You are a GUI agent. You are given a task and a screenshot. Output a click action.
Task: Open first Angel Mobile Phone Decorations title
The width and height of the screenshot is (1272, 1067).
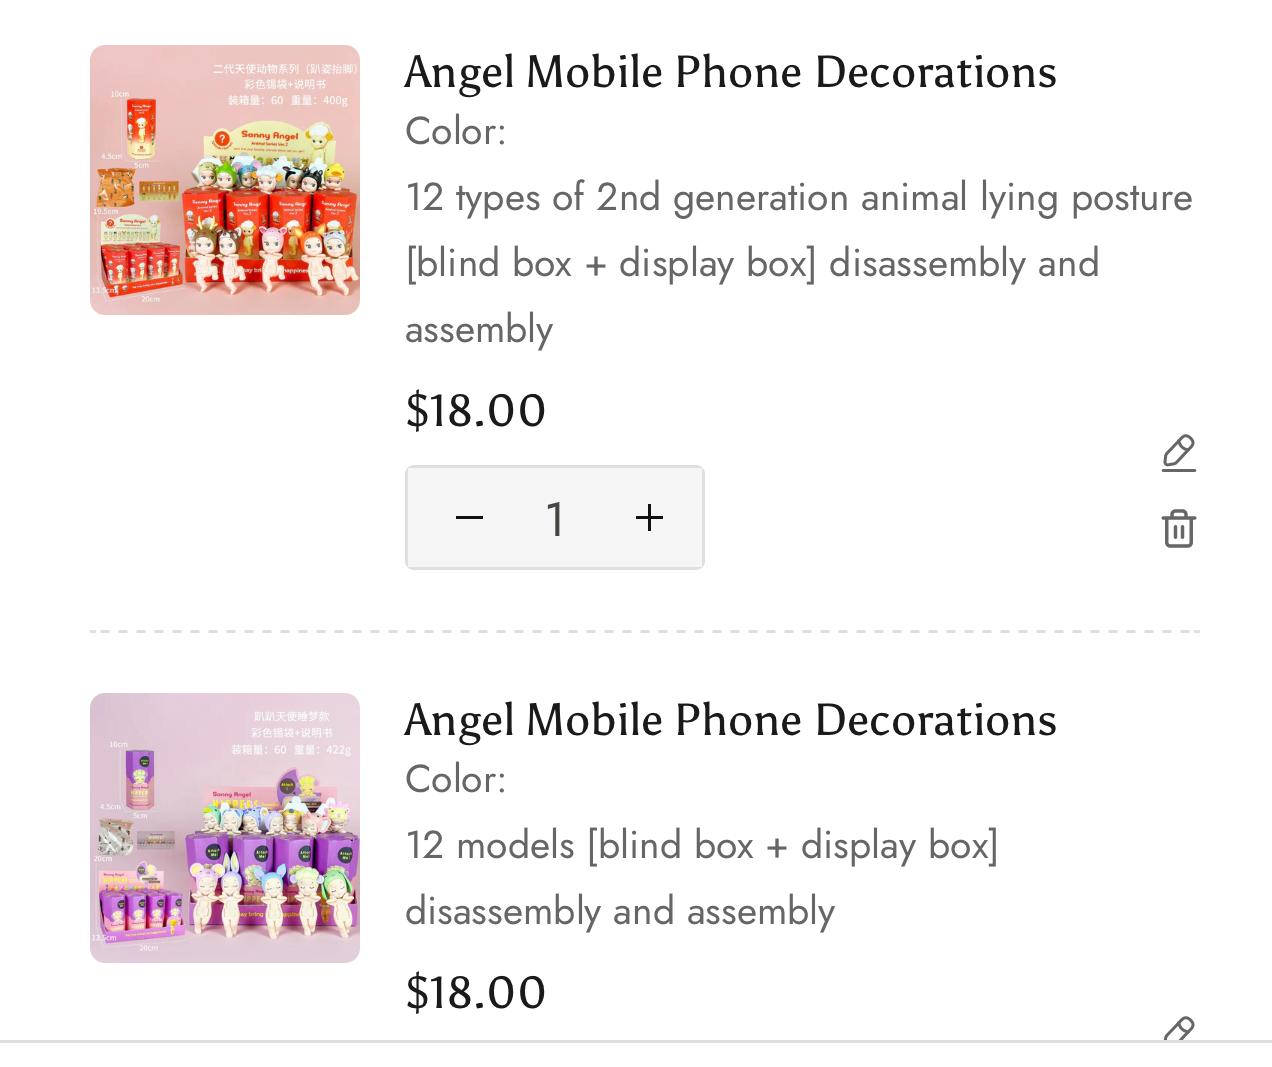pyautogui.click(x=730, y=72)
